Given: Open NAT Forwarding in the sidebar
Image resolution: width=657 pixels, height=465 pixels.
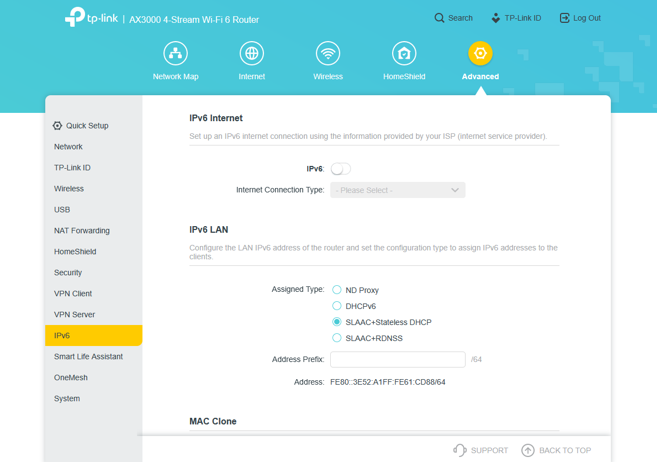Looking at the screenshot, I should (82, 231).
